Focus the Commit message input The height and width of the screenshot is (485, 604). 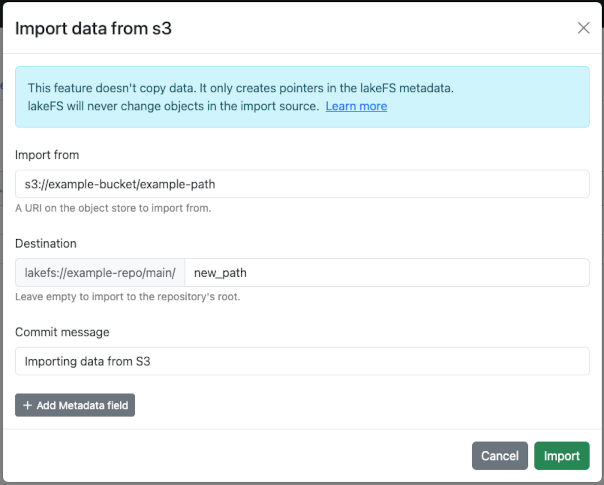302,361
